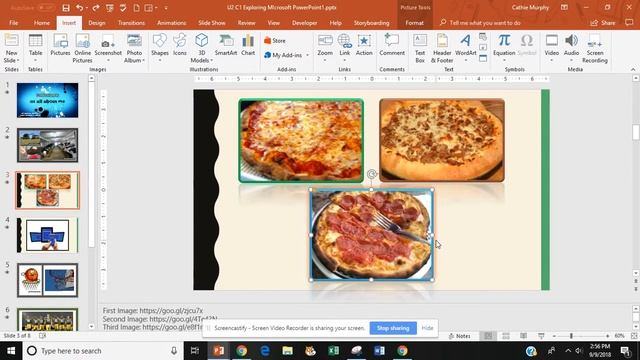The height and width of the screenshot is (360, 640).
Task: Select the sausage pizza picture
Action: coord(442,140)
